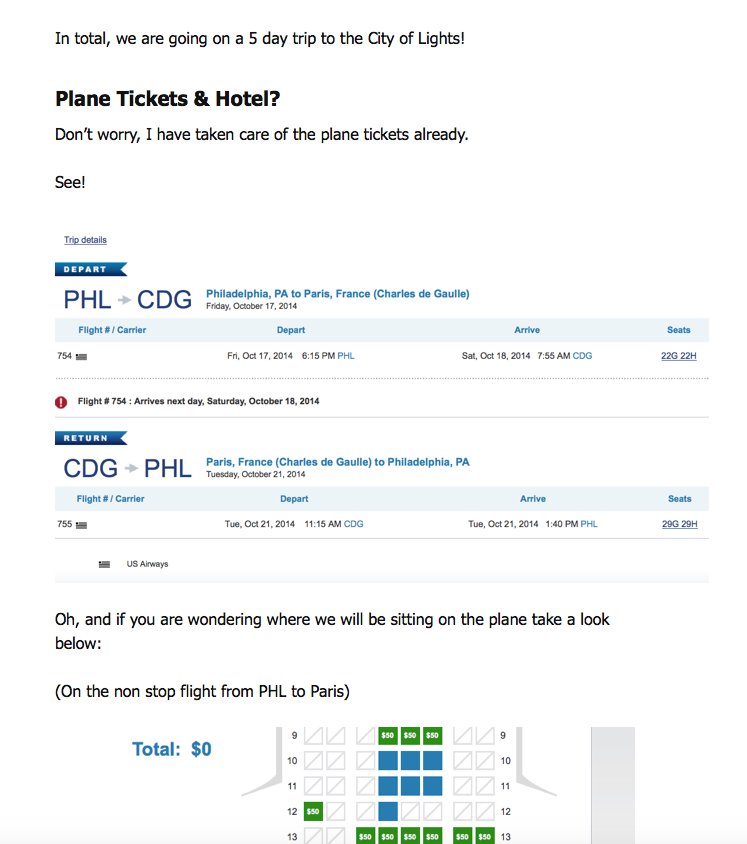
Task: Click the carrier flag icon next to 754
Action: (x=81, y=357)
